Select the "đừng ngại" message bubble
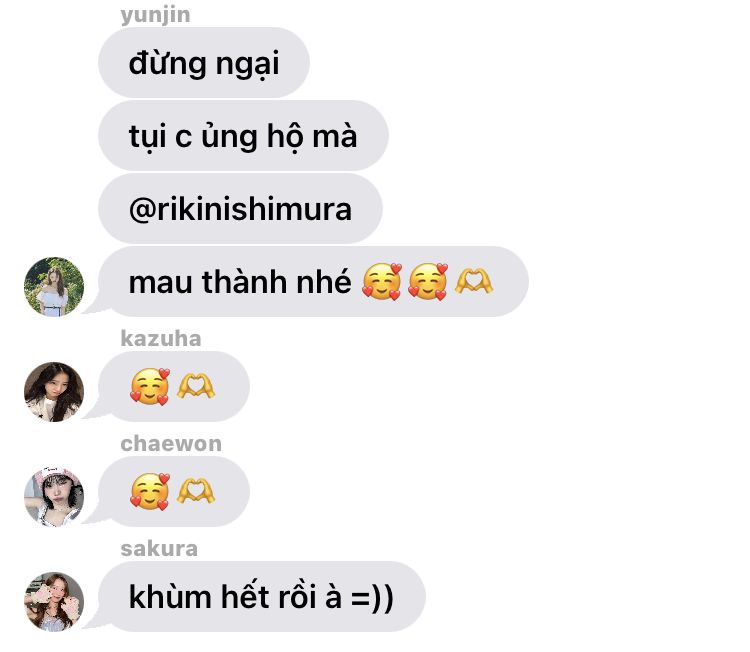750x652 pixels. [x=204, y=63]
